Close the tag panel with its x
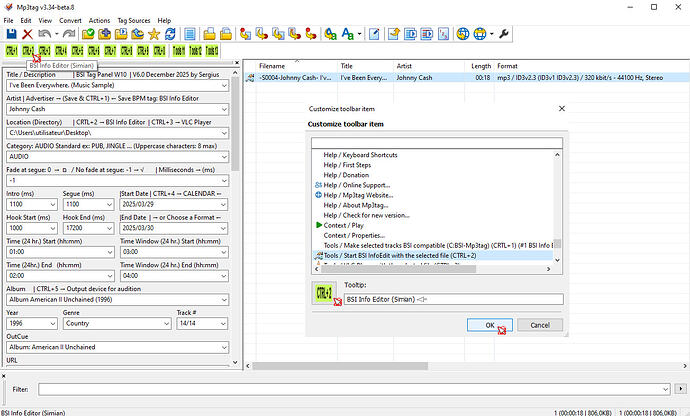Screen dimensions: 690x416 pyautogui.click(x=237, y=63)
